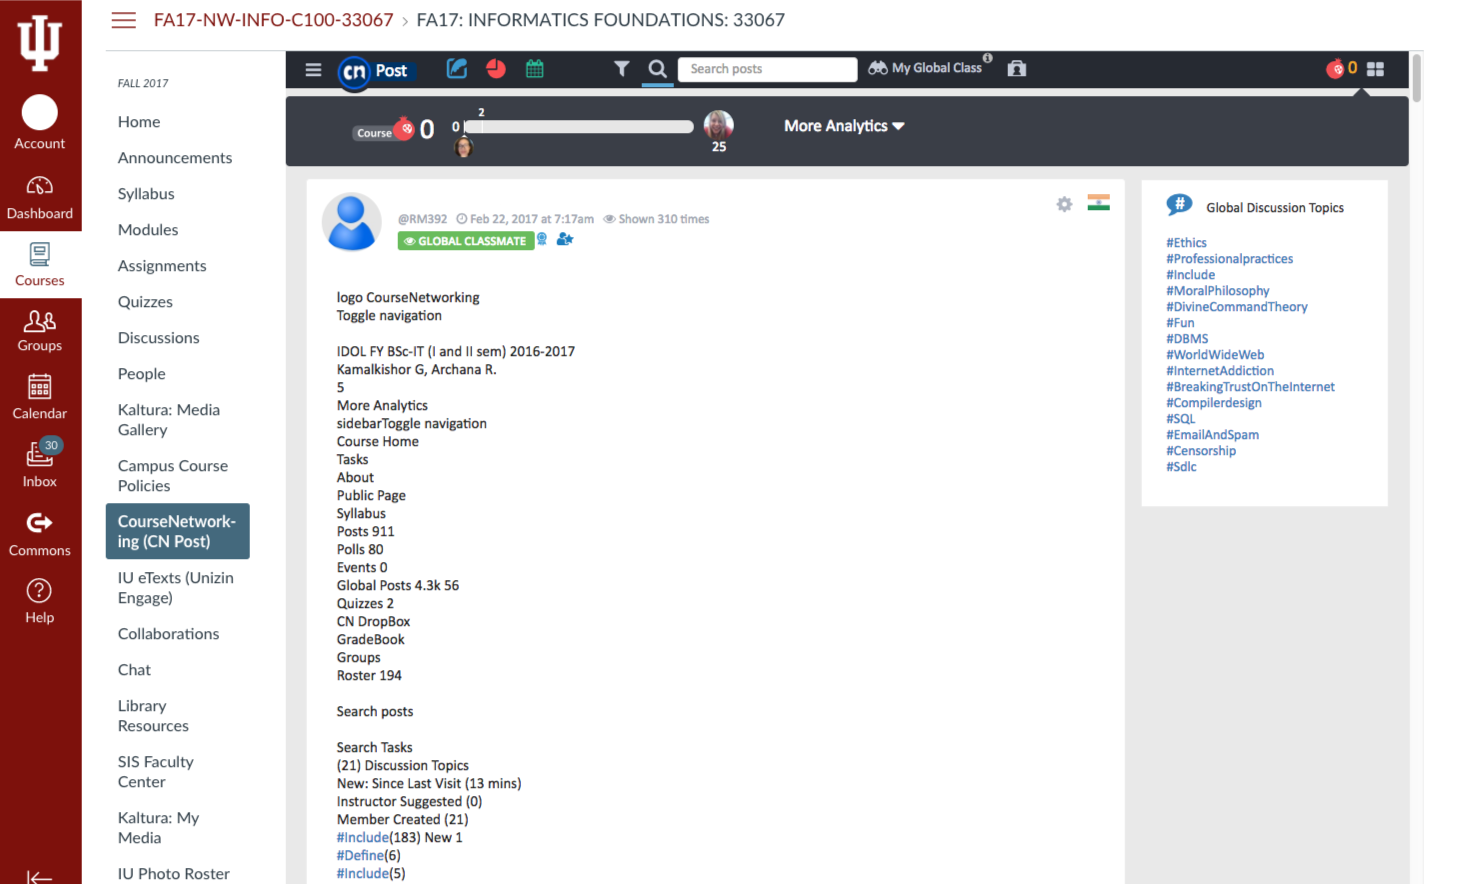Click the IU trident logo
This screenshot has height=884, width=1471.
pyautogui.click(x=40, y=42)
